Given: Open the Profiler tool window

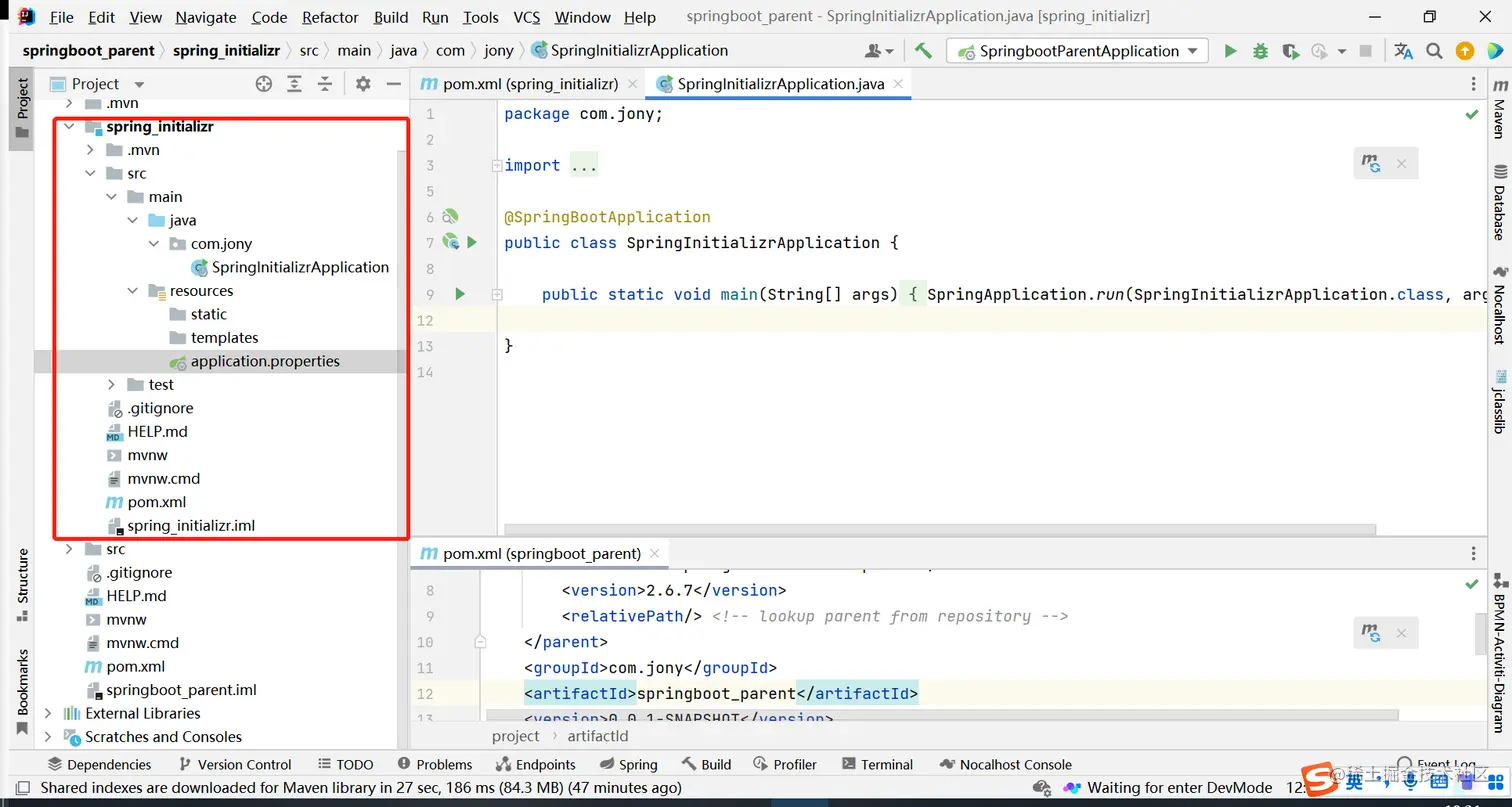Looking at the screenshot, I should click(785, 764).
